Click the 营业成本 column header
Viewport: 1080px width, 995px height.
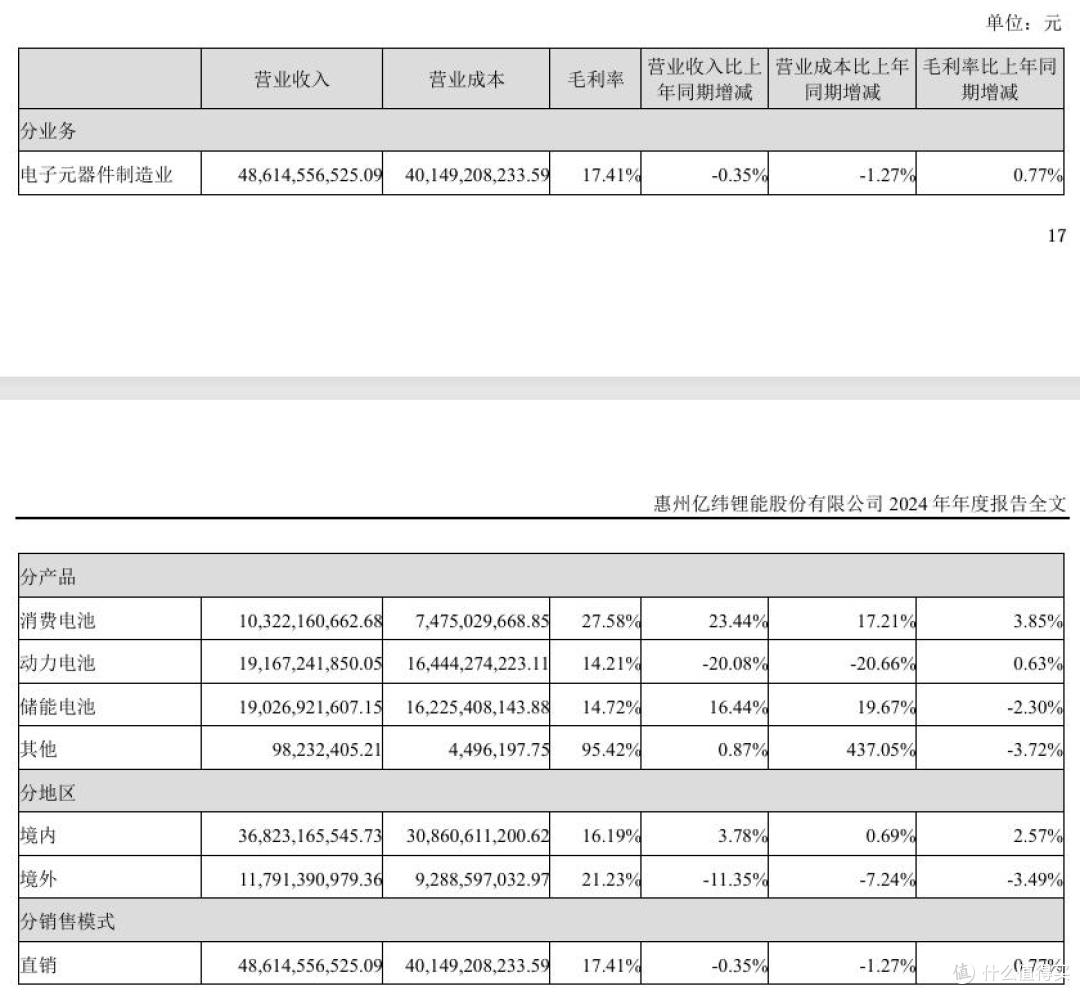[x=466, y=79]
